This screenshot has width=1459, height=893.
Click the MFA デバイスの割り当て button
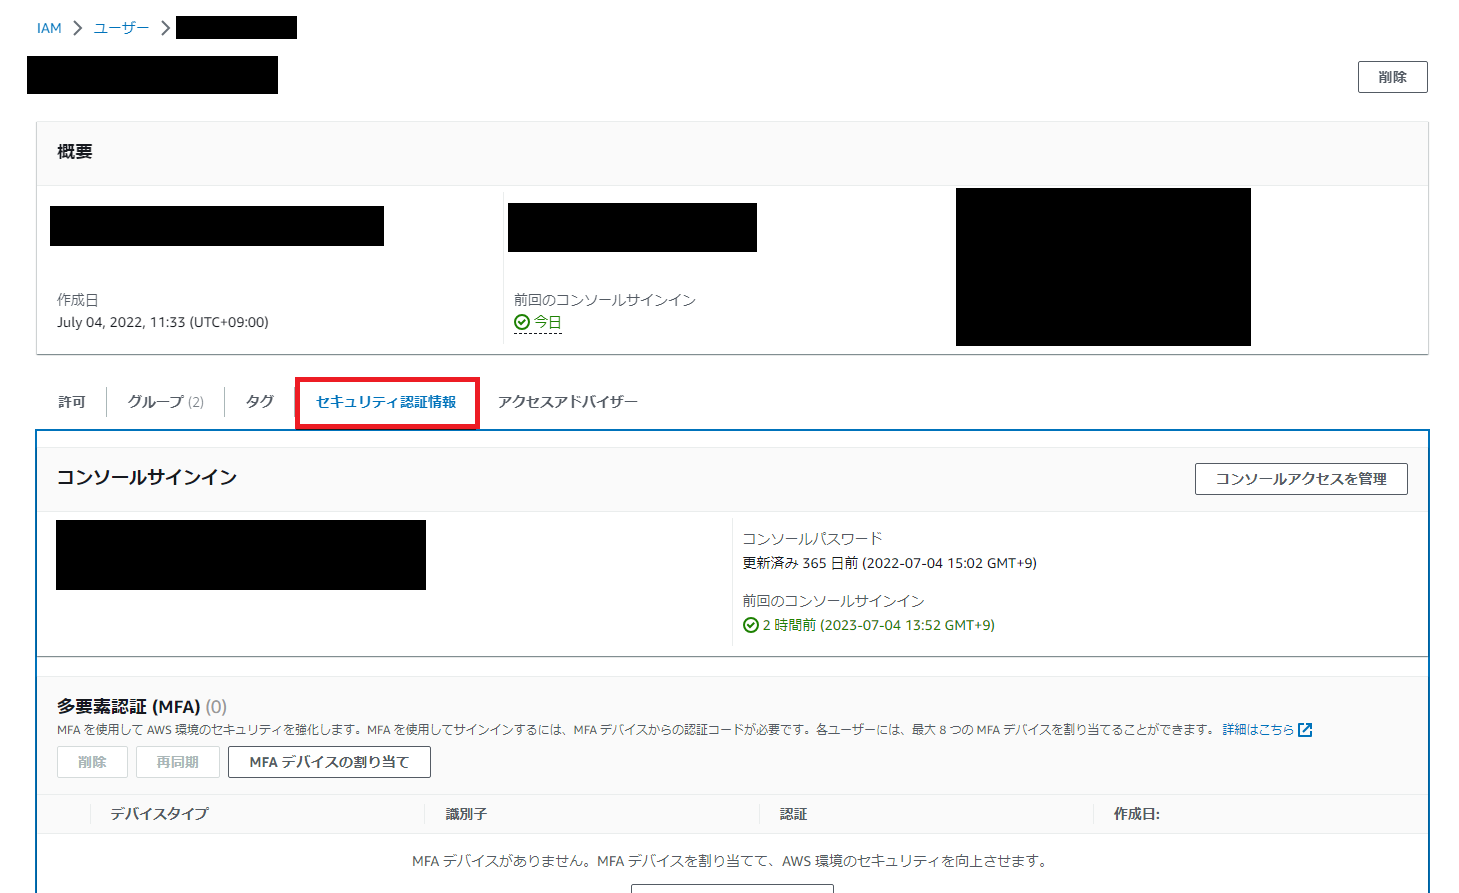(329, 761)
